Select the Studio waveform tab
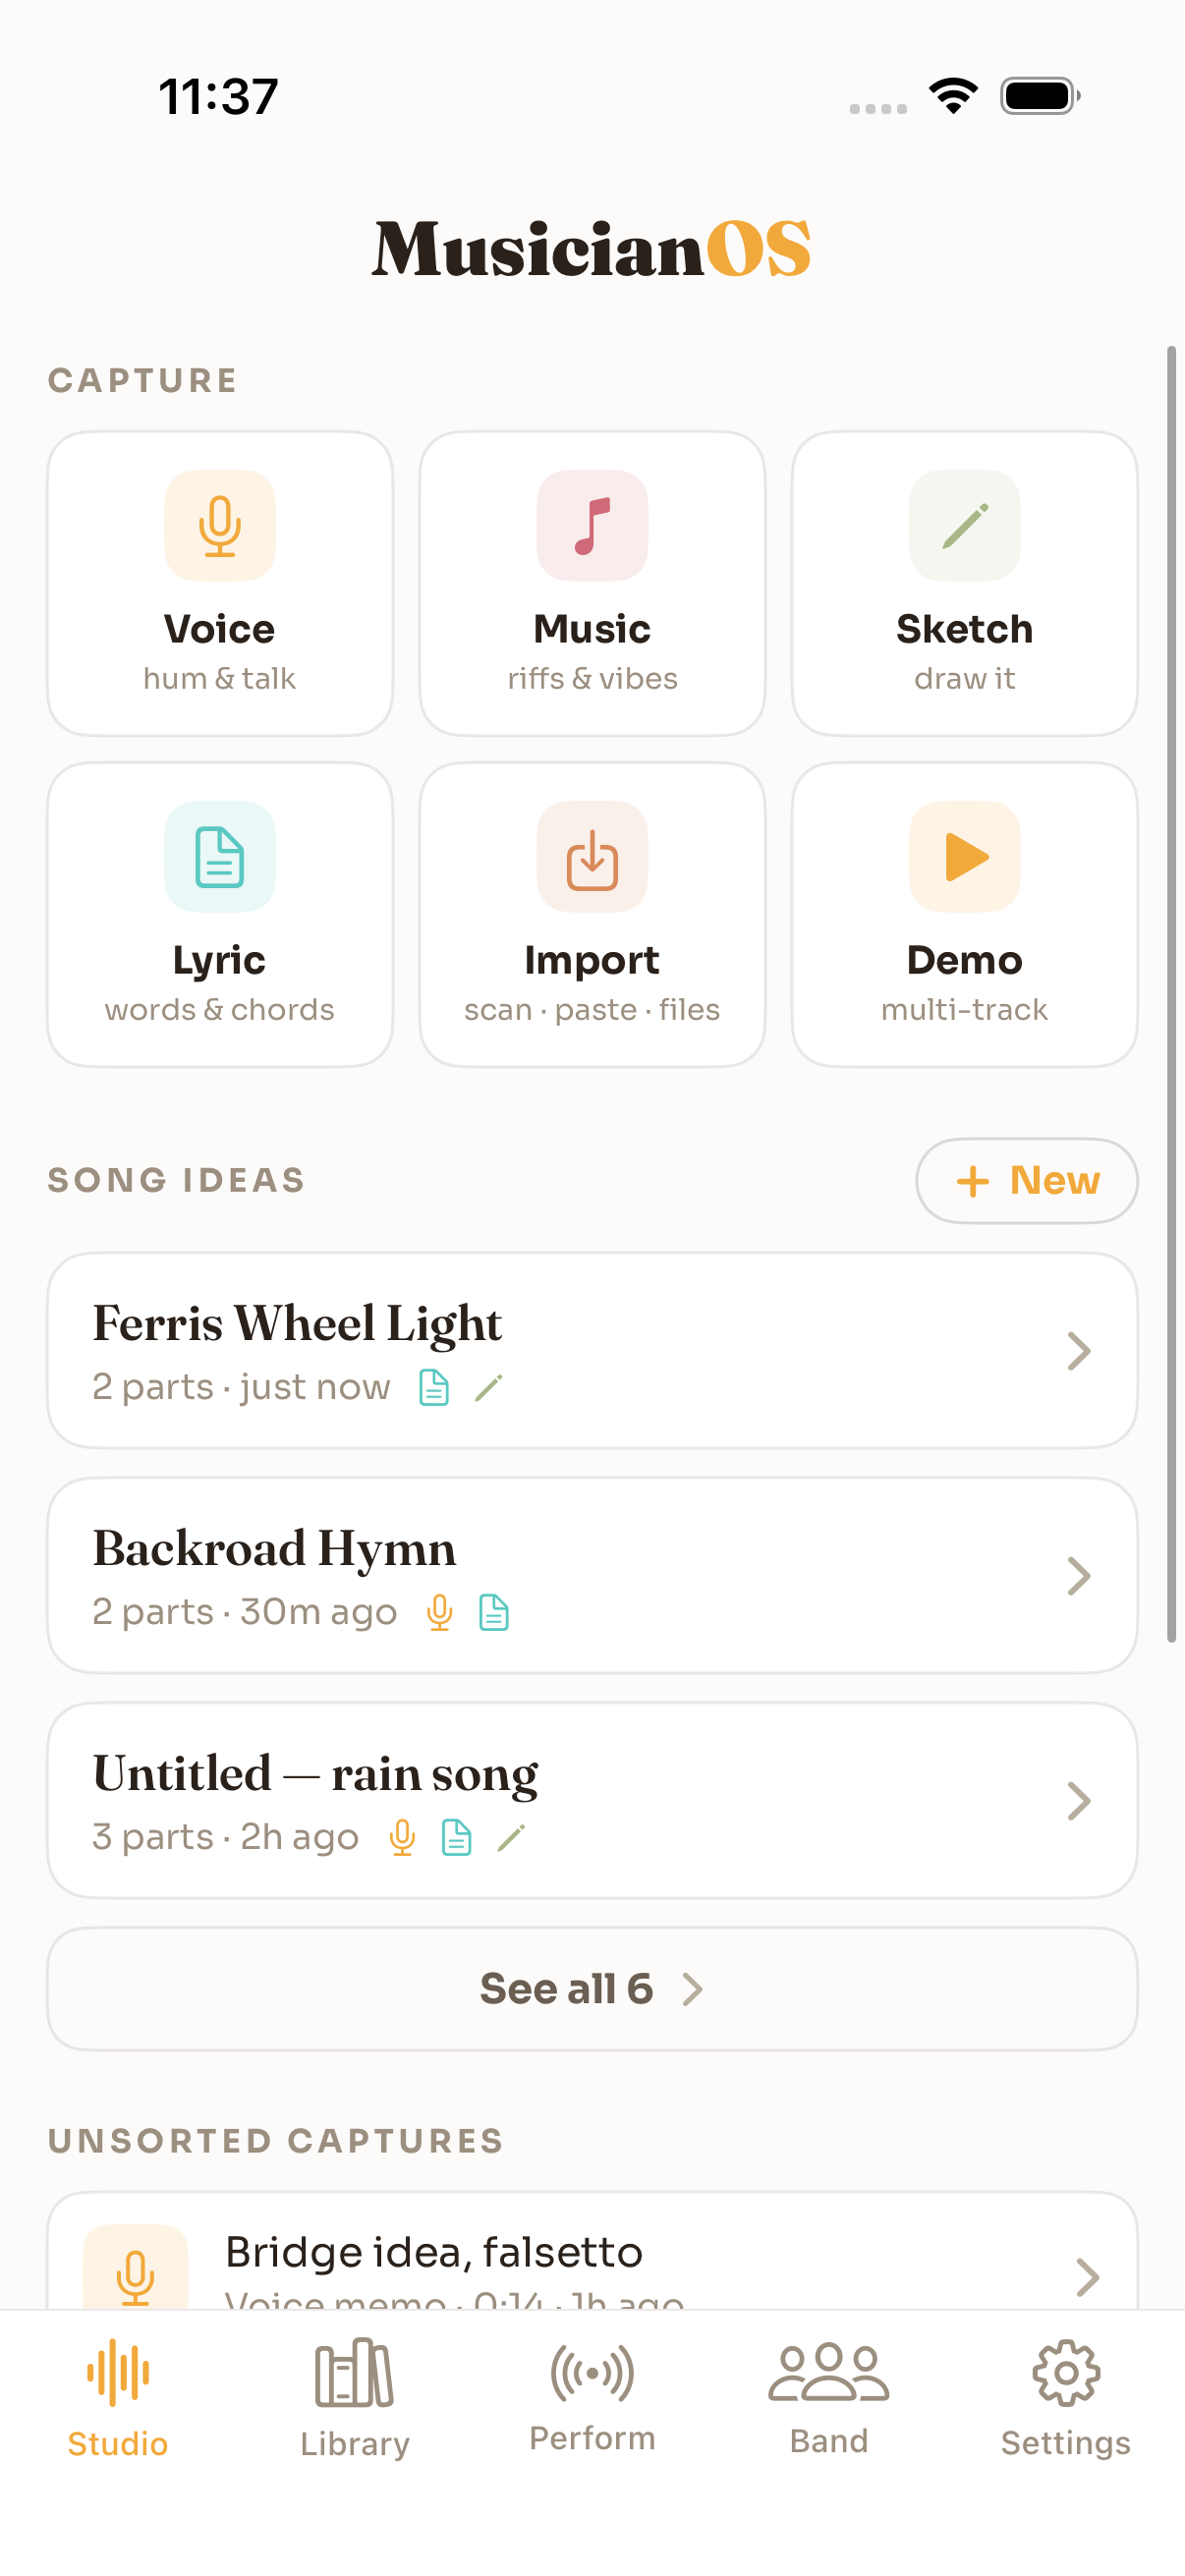Image resolution: width=1185 pixels, height=2576 pixels. [x=118, y=2398]
